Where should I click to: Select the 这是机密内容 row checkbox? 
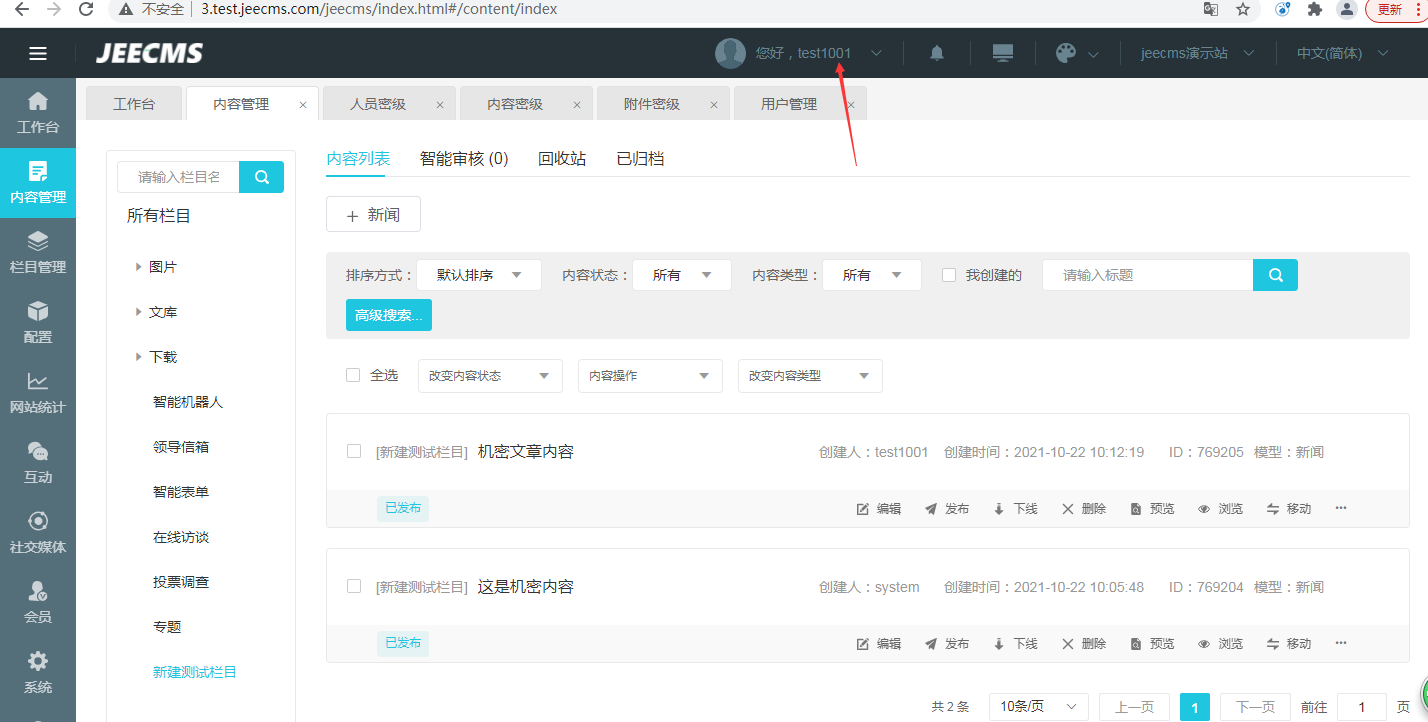tap(354, 586)
